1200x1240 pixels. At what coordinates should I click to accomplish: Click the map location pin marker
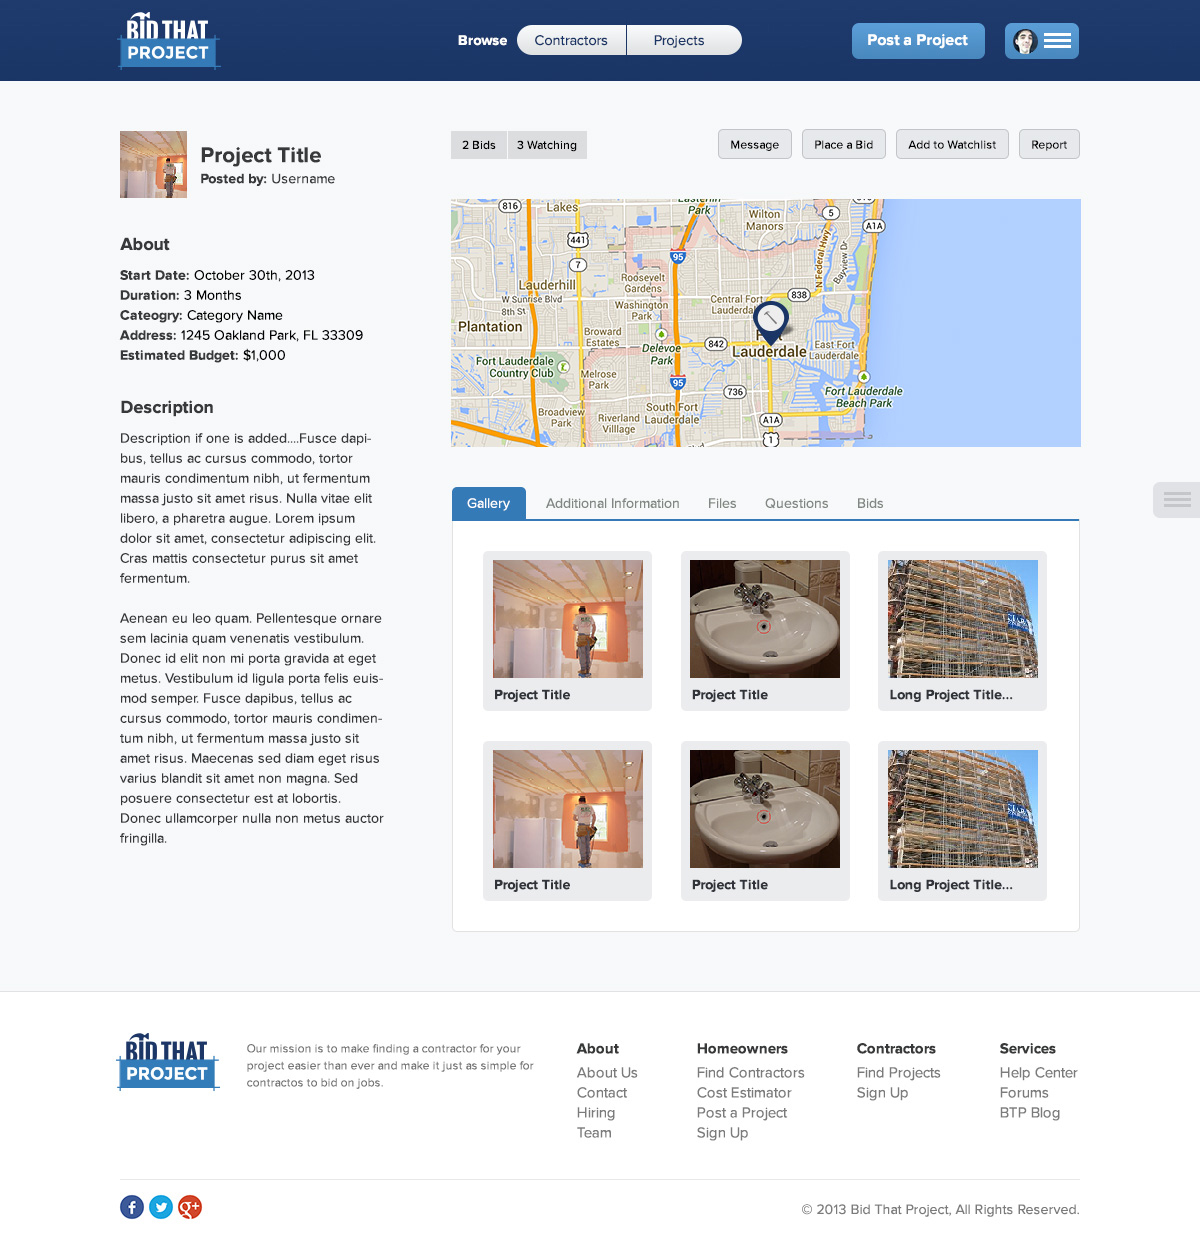770,322
